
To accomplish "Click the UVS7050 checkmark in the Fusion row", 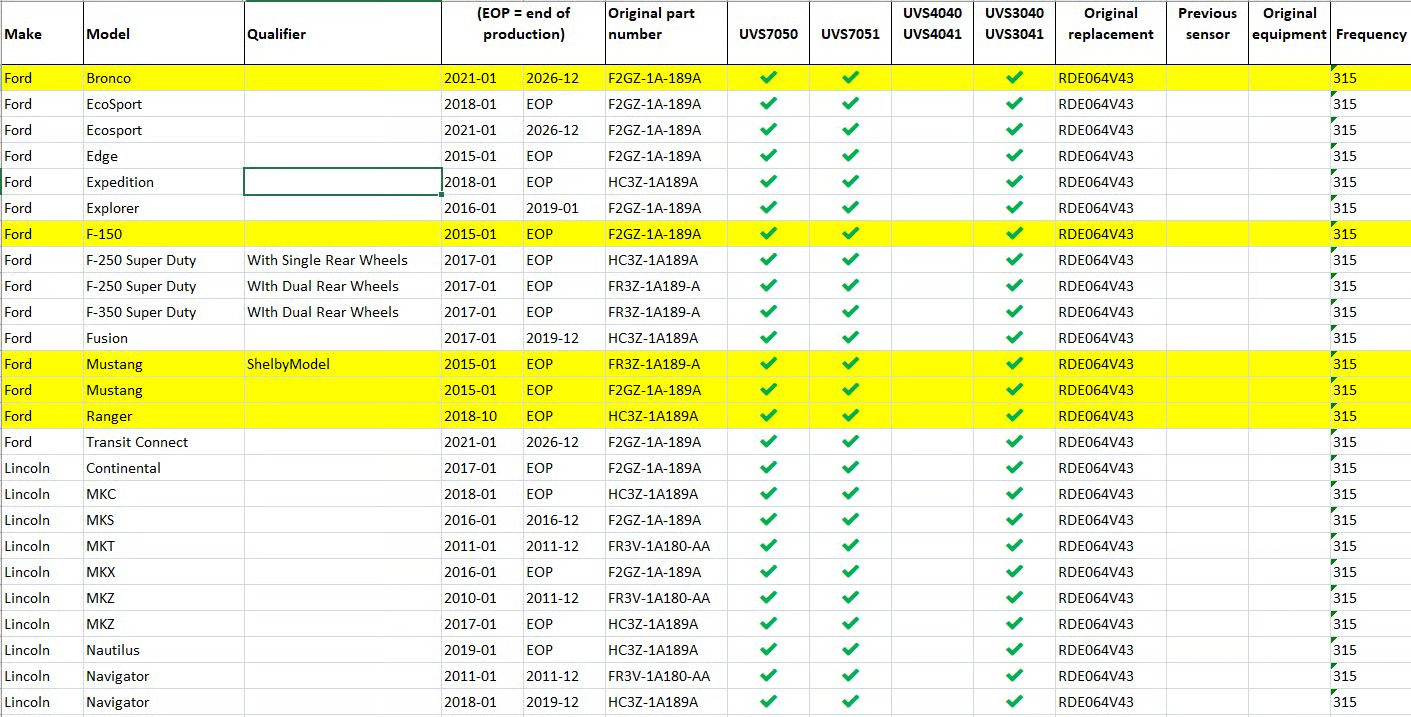I will 768,338.
